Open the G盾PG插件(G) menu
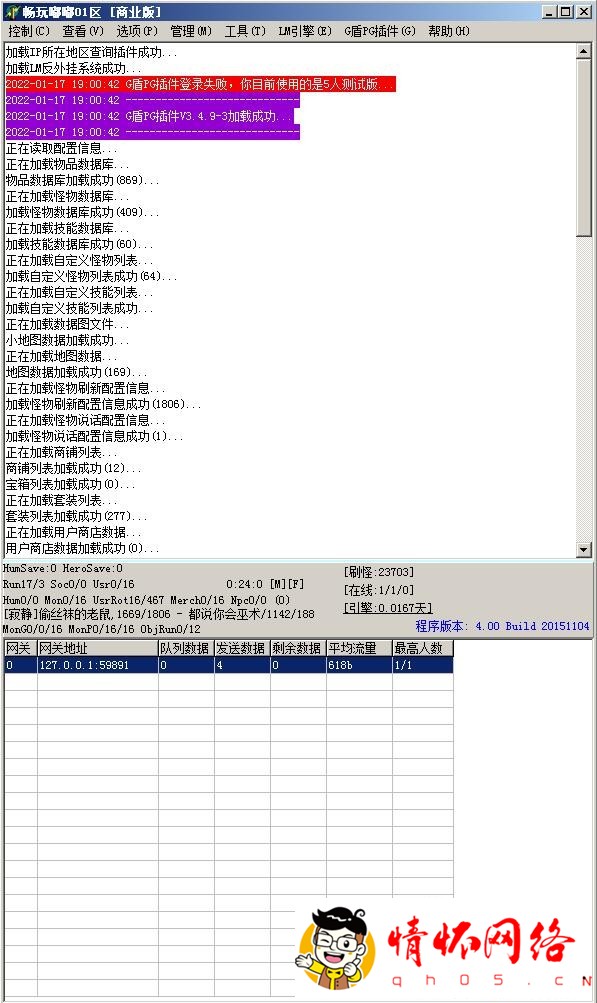 click(380, 31)
